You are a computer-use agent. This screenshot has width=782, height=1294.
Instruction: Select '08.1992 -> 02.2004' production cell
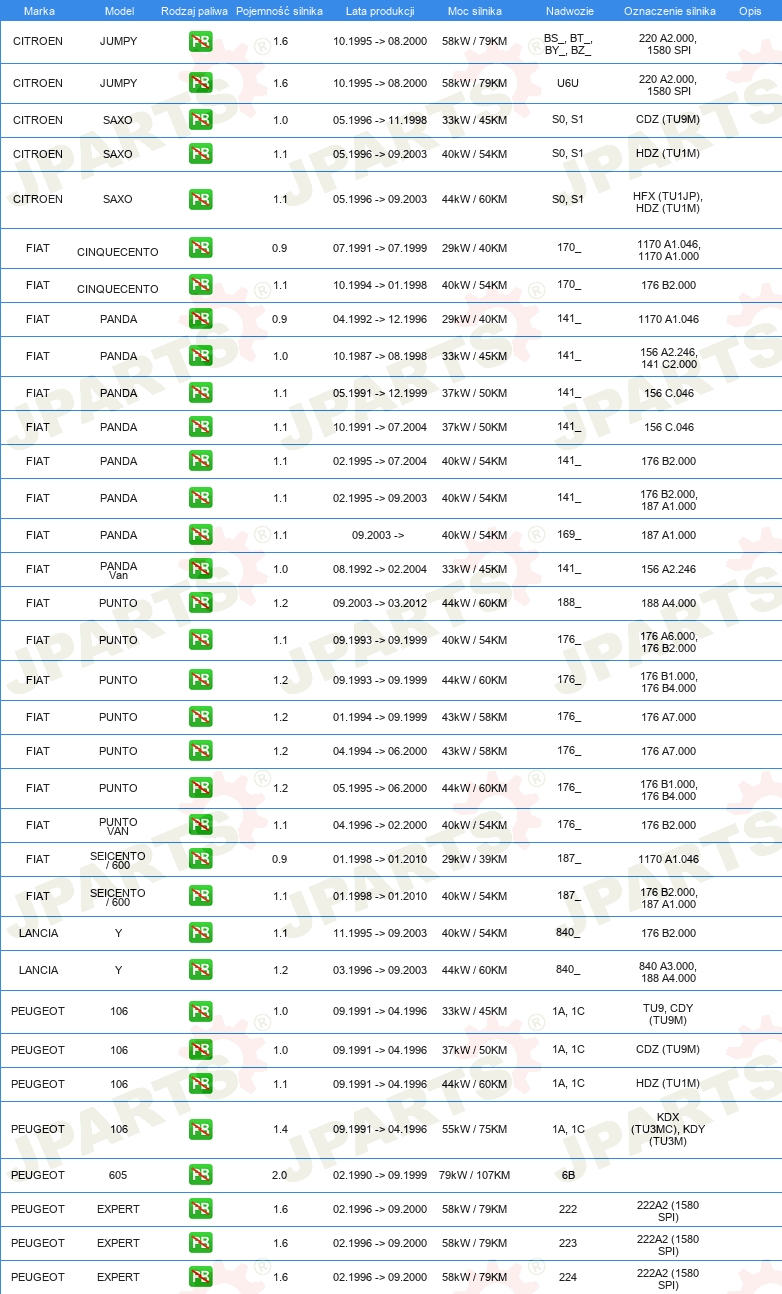tap(380, 569)
